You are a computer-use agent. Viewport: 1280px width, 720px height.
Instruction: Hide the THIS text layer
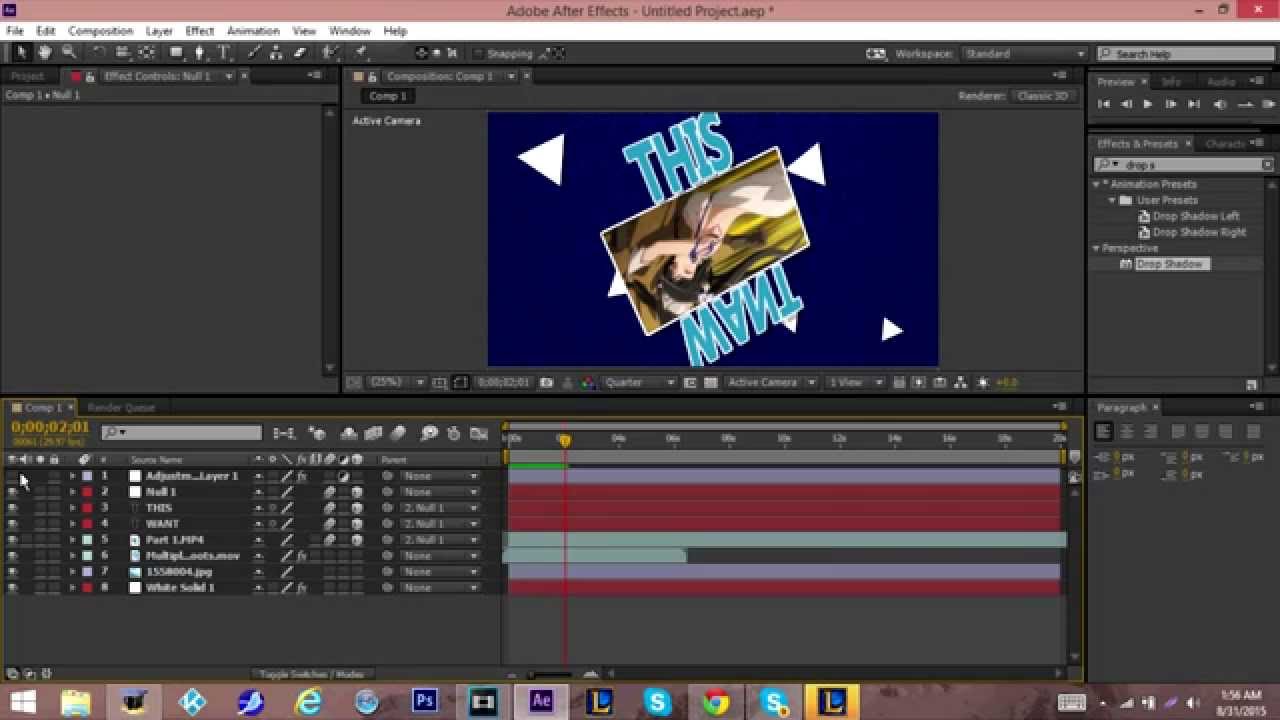tap(12, 508)
